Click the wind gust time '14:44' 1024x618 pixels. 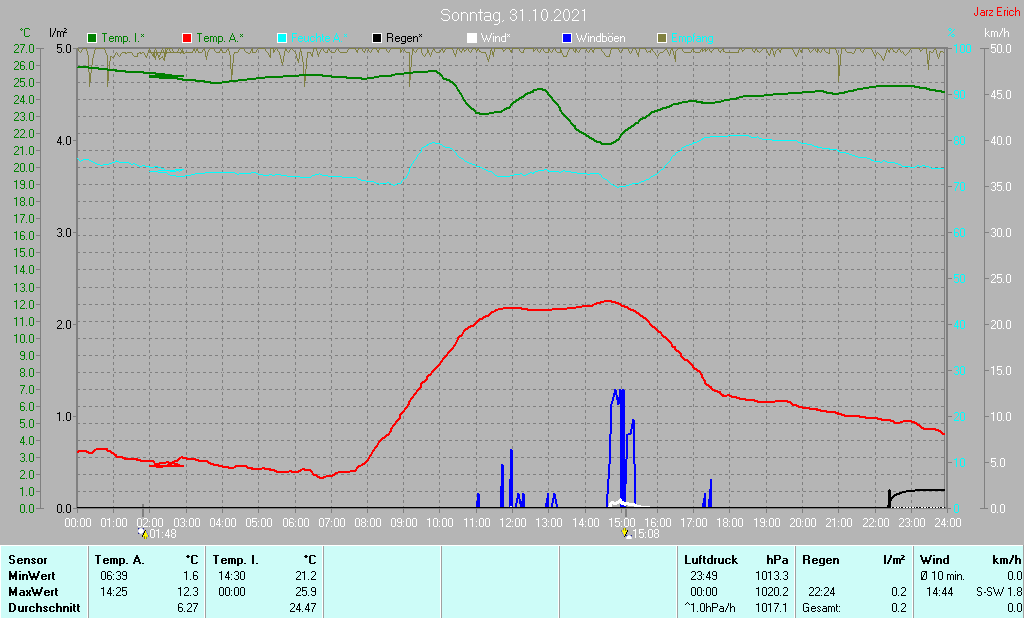(940, 592)
